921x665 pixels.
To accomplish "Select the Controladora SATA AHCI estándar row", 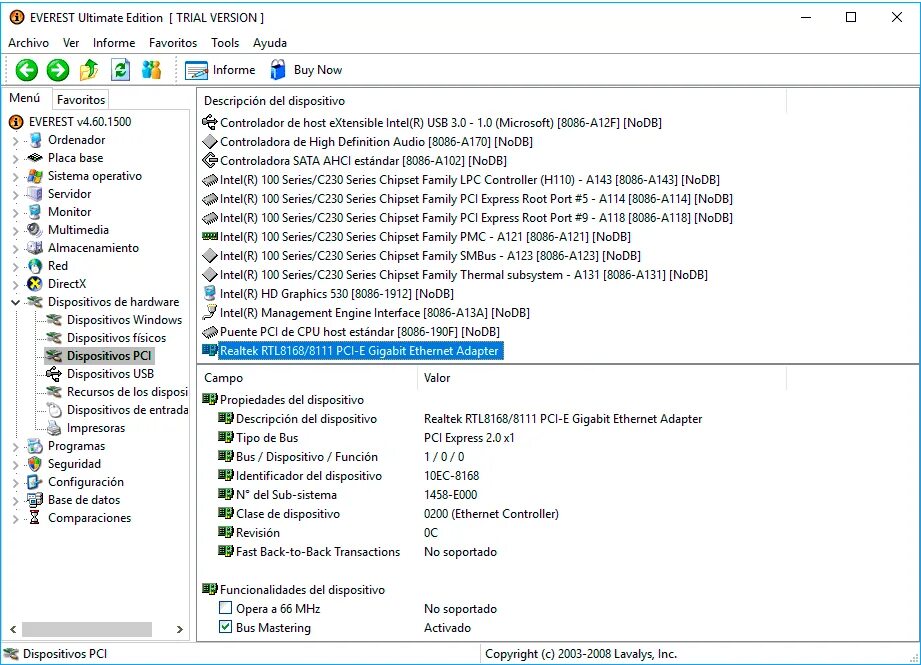I will 363,160.
